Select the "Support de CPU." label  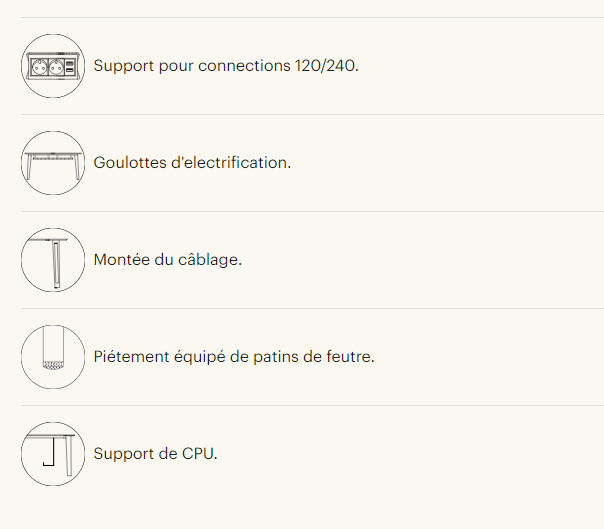coord(155,453)
